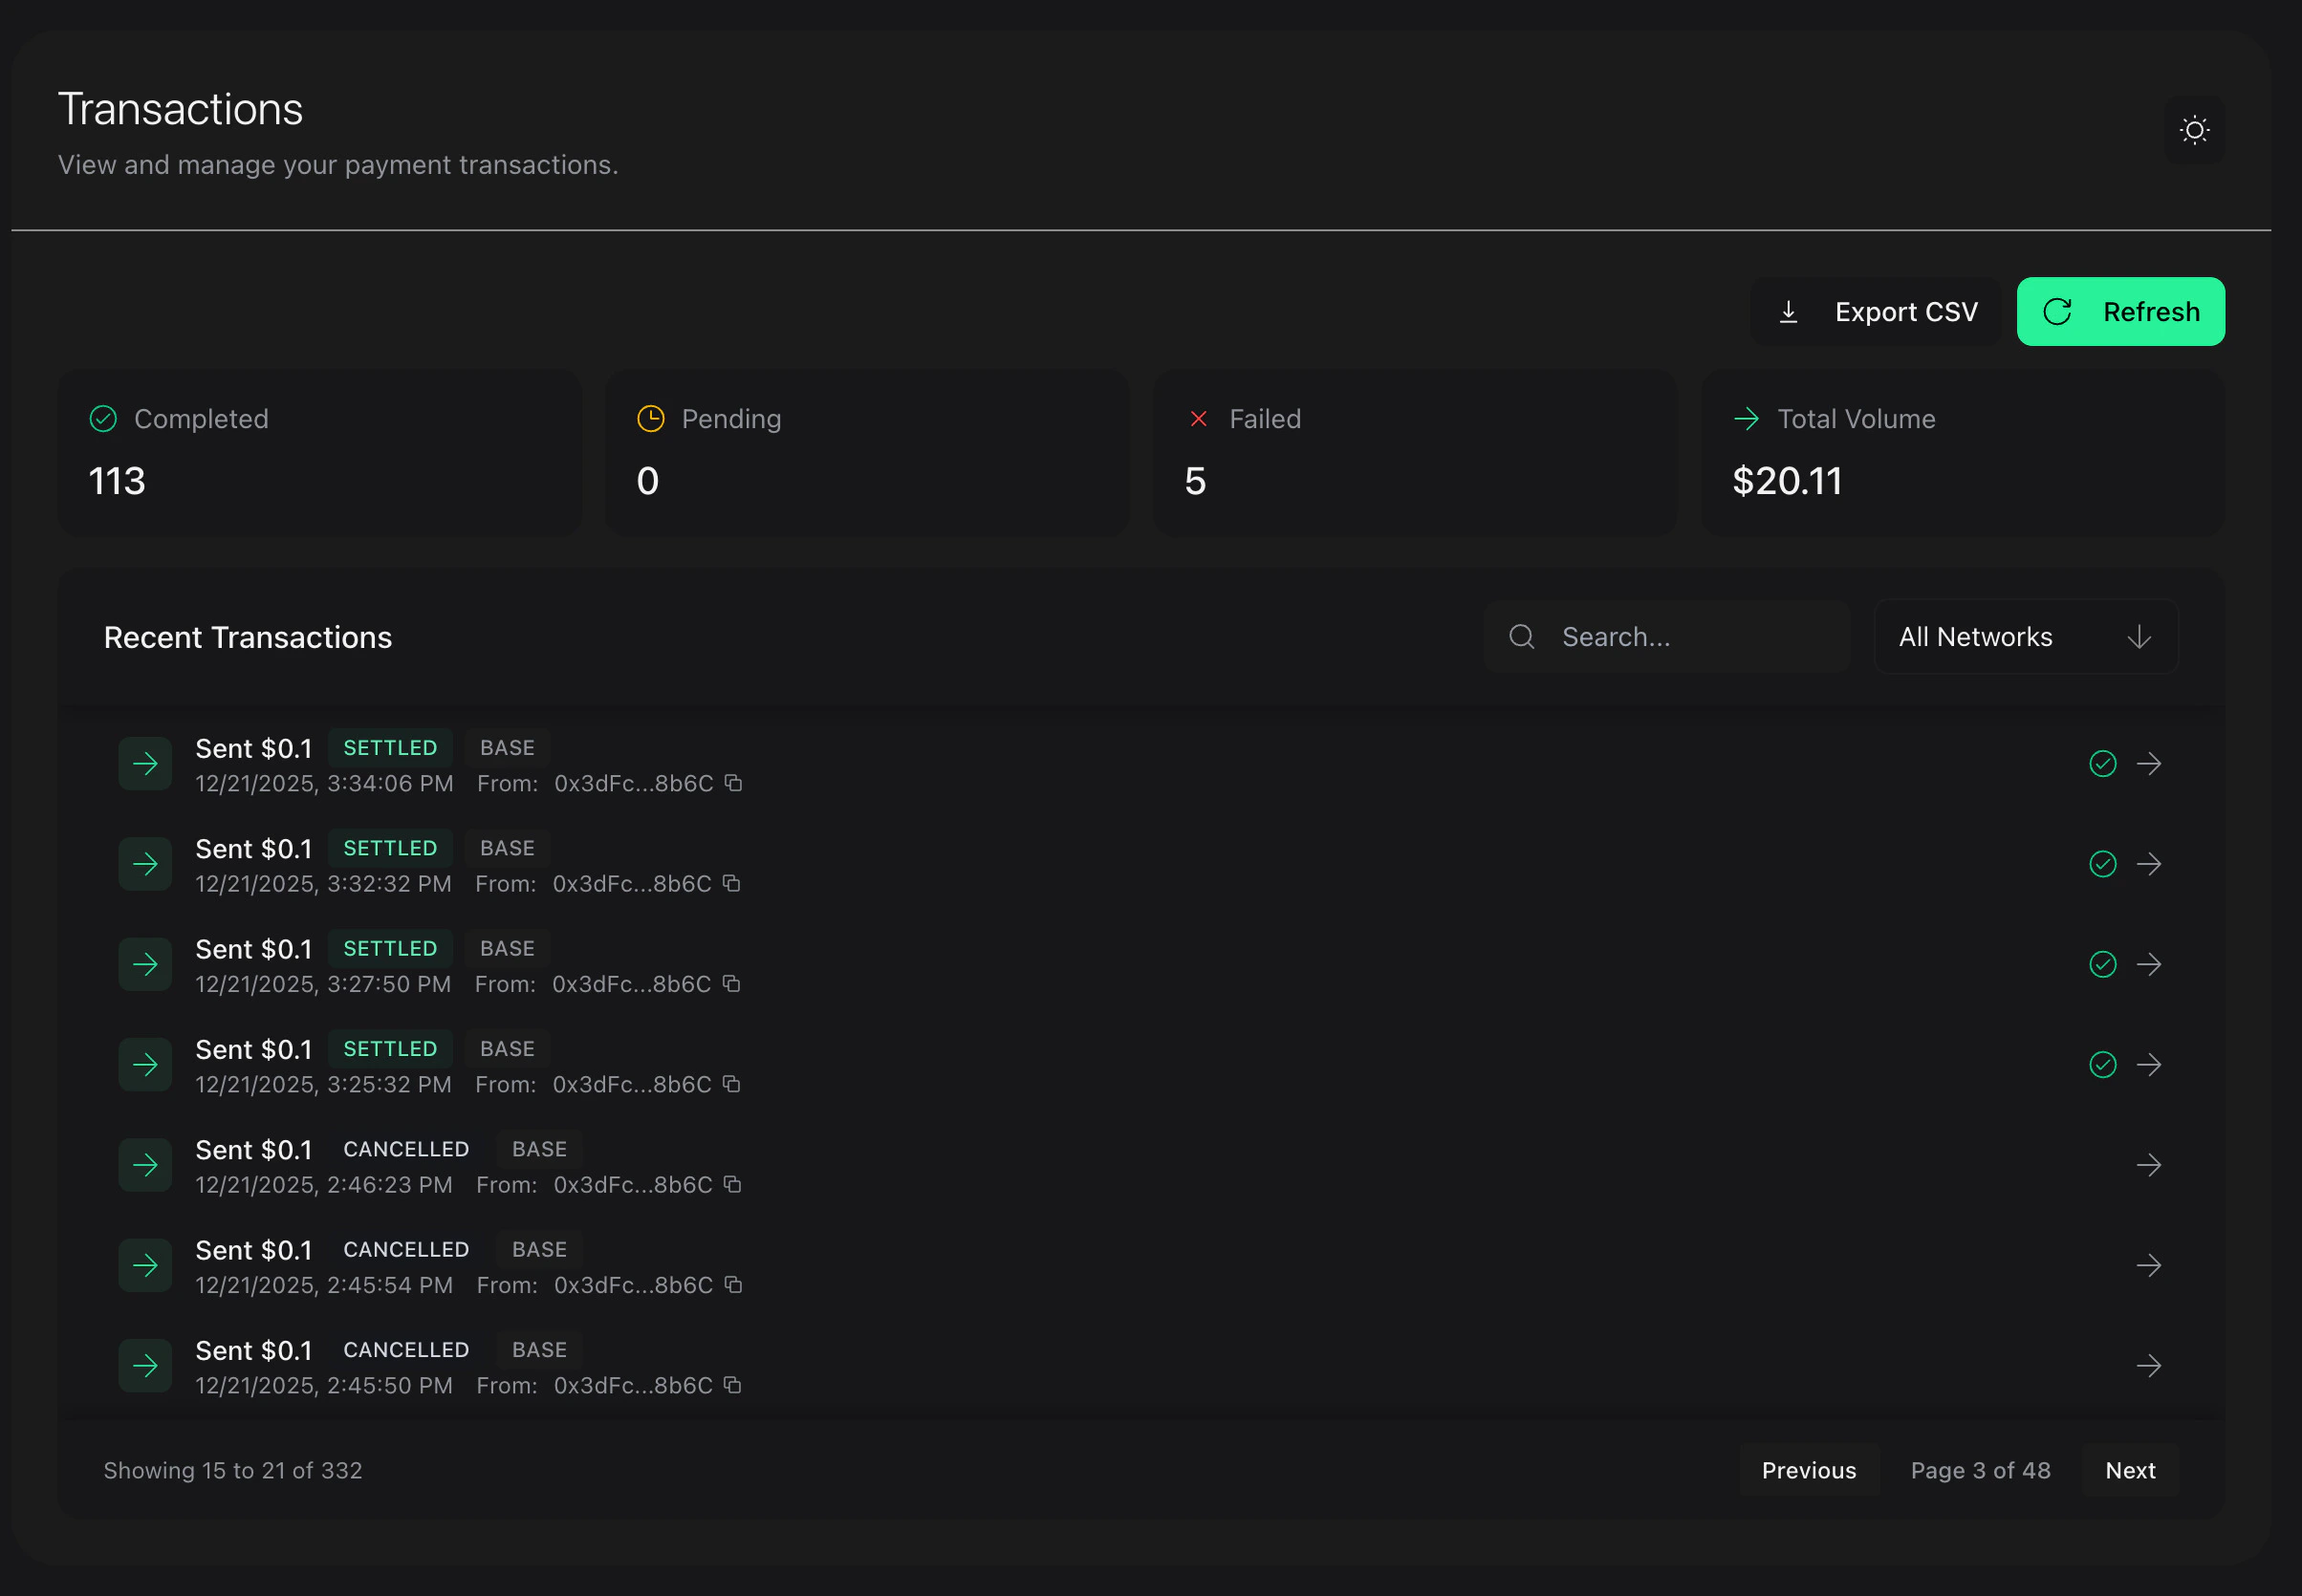Toggle the light/dark theme icon
Viewport: 2302px width, 1596px height.
click(x=2194, y=130)
